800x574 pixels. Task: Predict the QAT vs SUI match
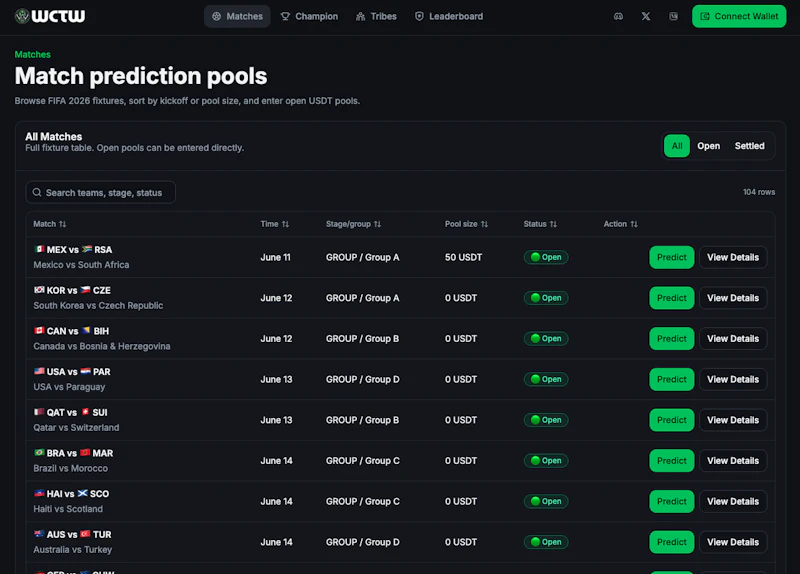click(x=671, y=420)
